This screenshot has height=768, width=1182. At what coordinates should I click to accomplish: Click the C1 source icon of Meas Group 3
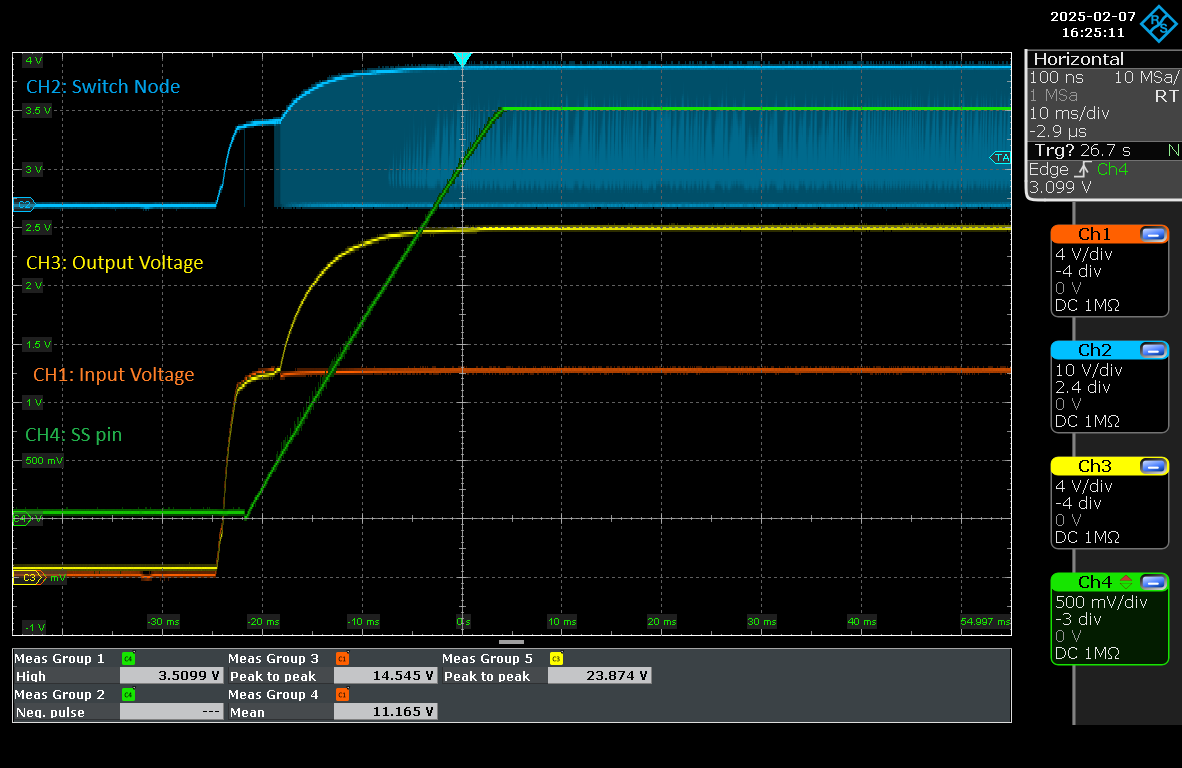point(341,658)
